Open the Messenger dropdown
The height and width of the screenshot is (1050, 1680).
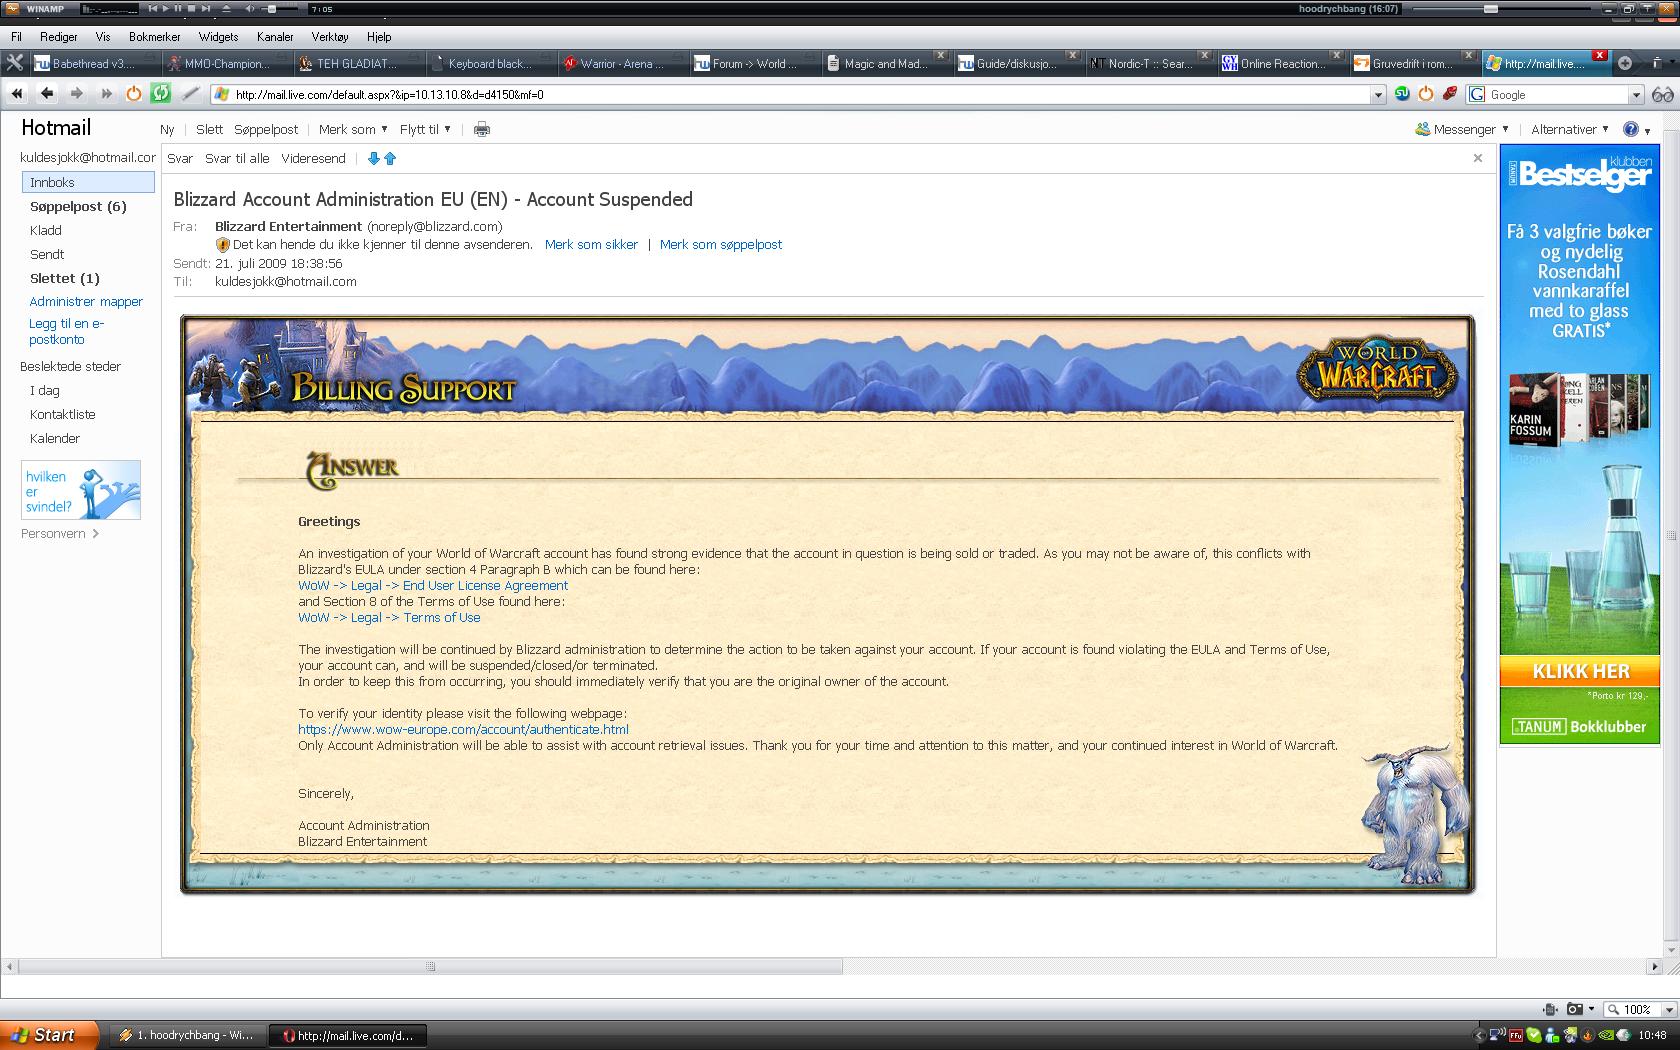1462,129
